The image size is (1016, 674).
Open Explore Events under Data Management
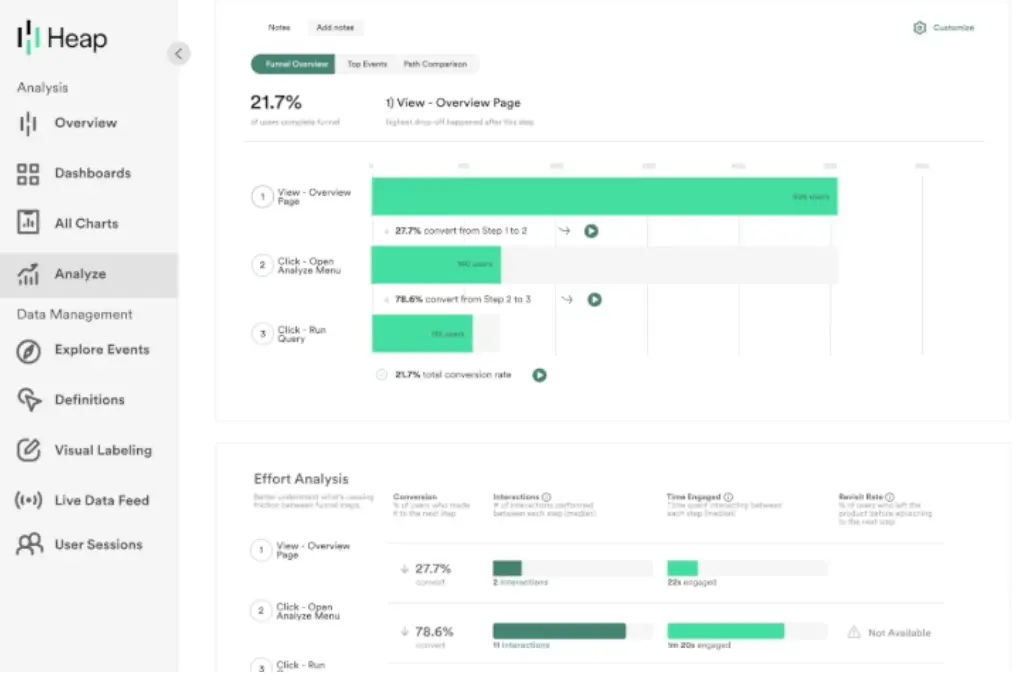click(x=91, y=350)
